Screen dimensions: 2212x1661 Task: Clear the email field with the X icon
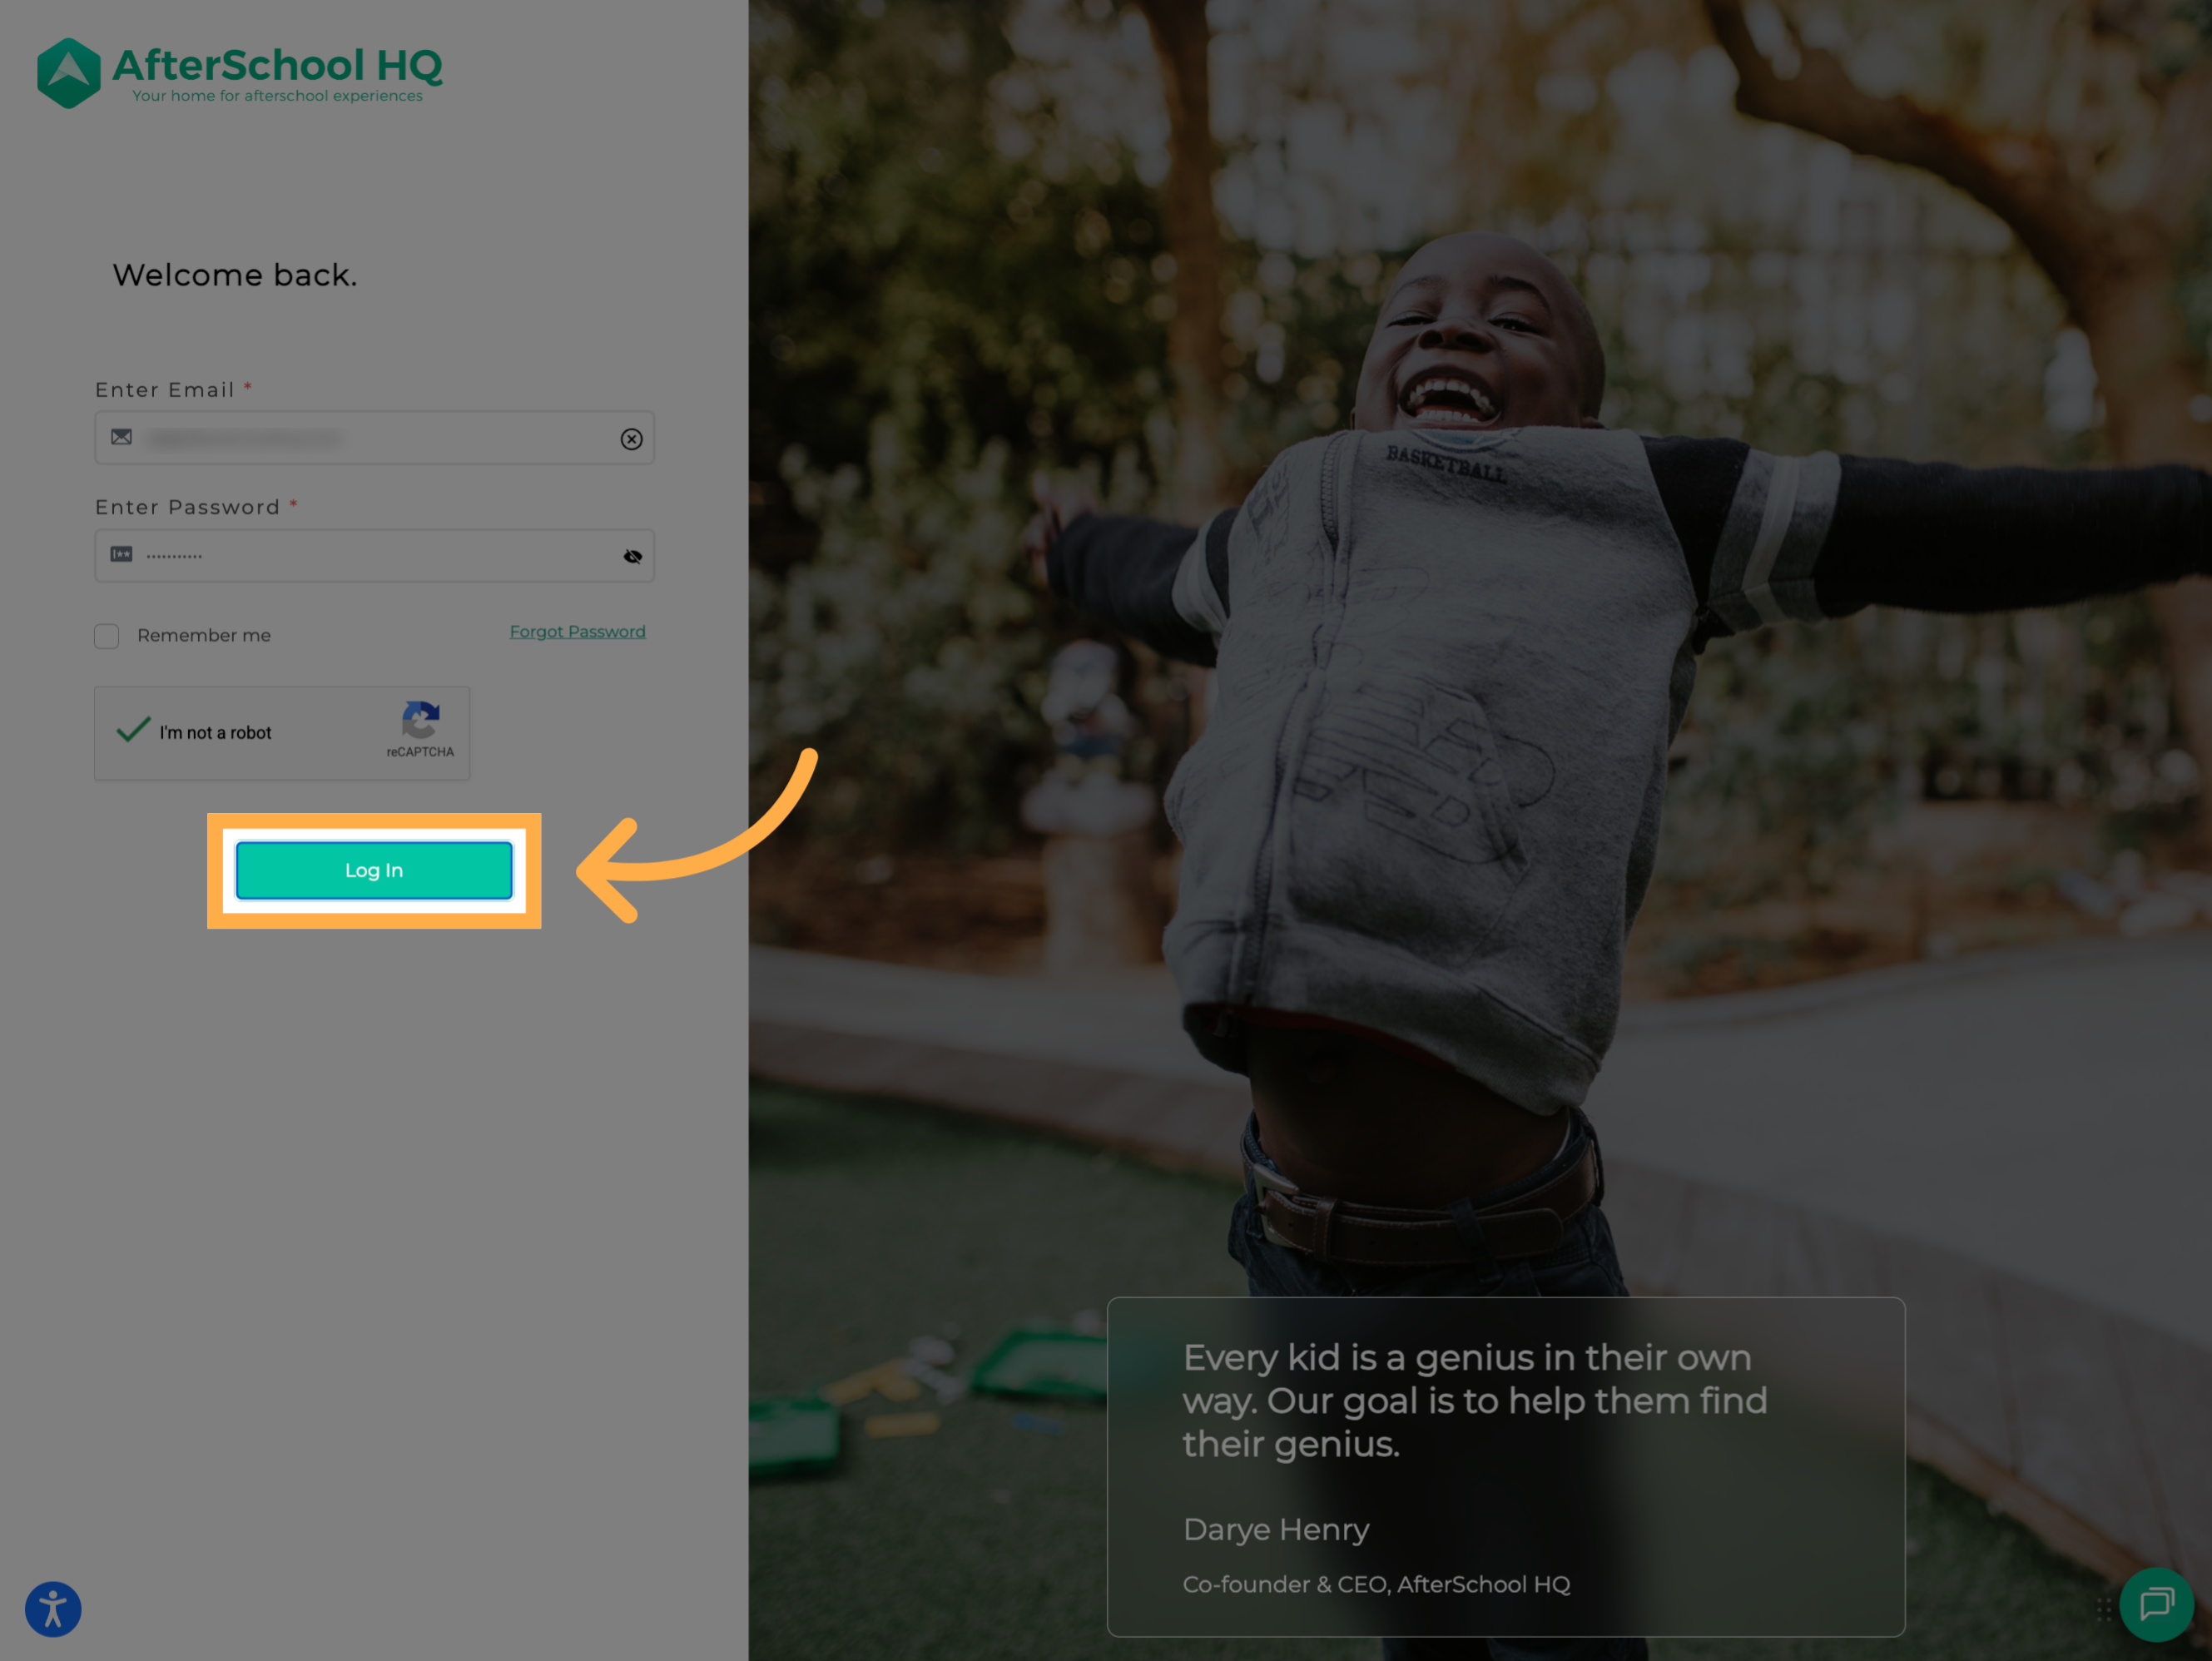[x=631, y=439]
